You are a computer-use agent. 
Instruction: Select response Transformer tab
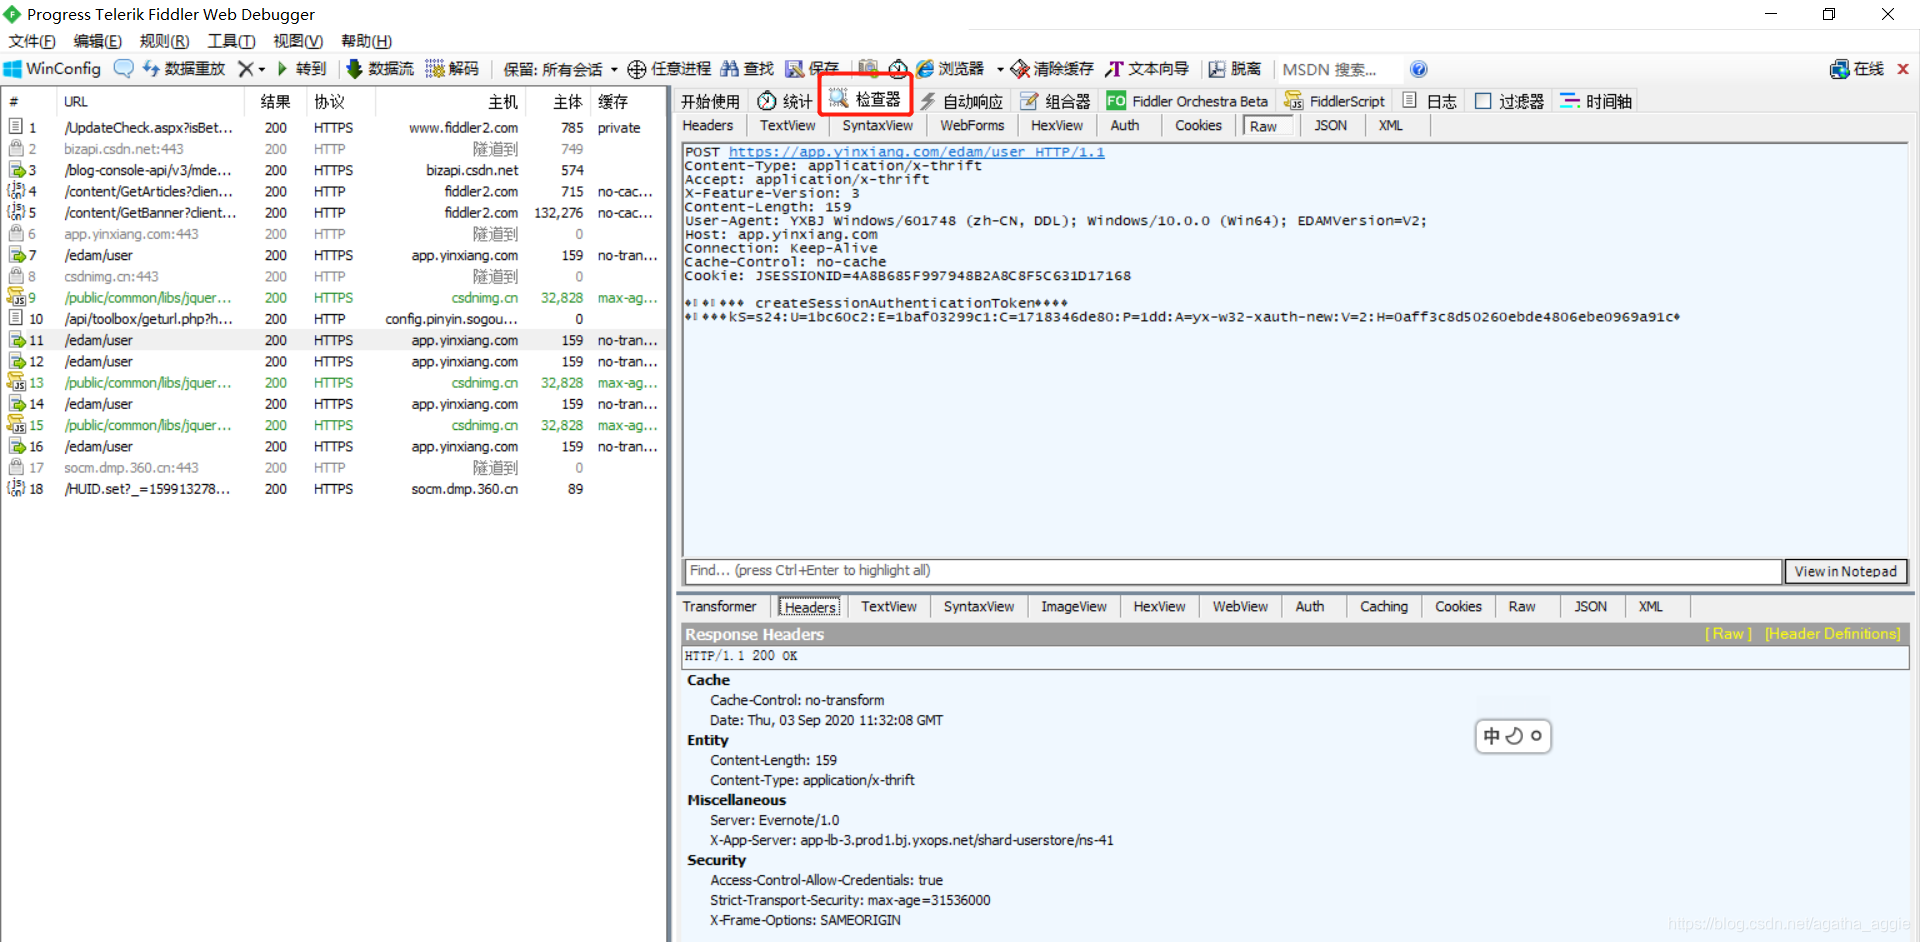pos(719,606)
